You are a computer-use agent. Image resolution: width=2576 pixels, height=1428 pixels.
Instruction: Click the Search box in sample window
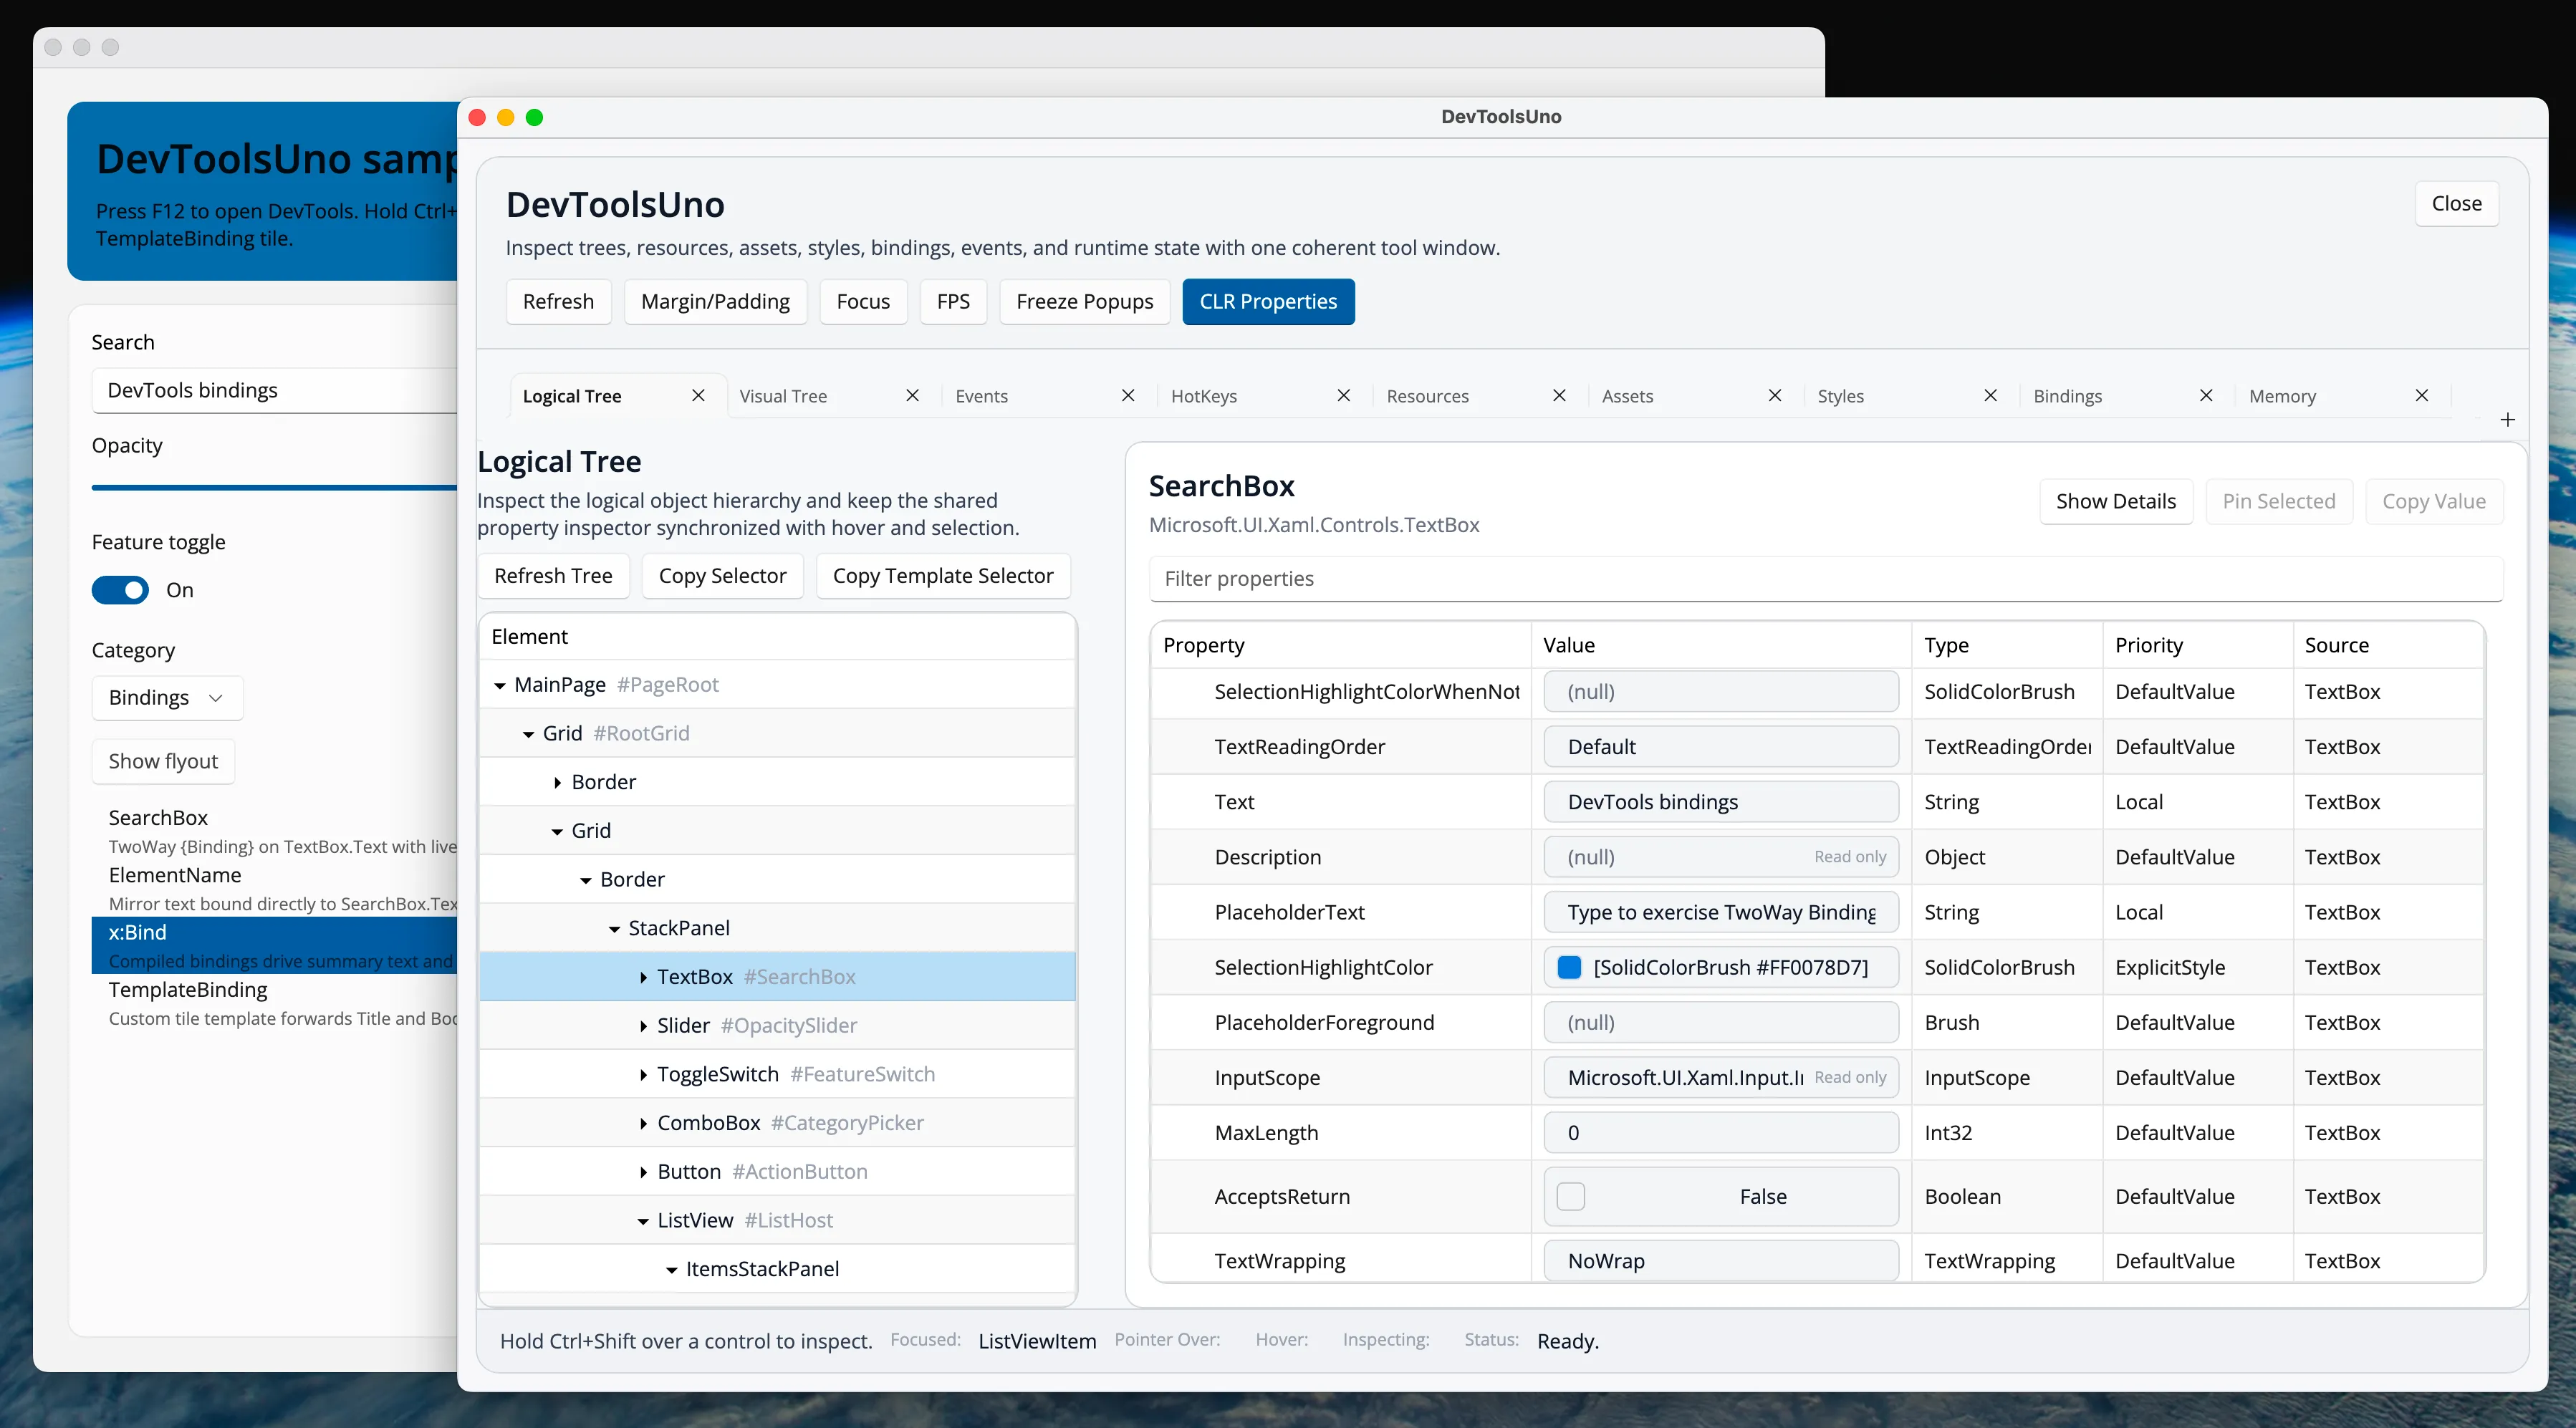(274, 391)
